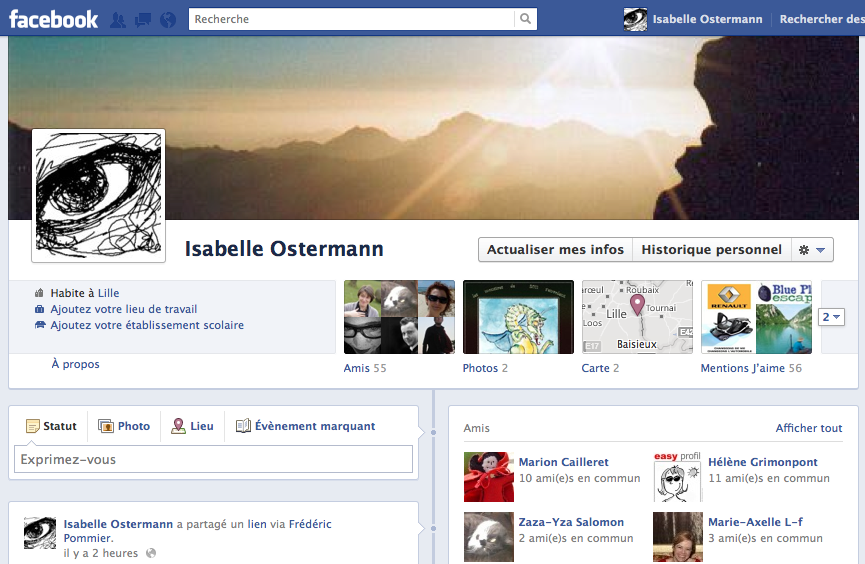Click the Facebook logo in top bar
The height and width of the screenshot is (564, 865).
point(54,19)
